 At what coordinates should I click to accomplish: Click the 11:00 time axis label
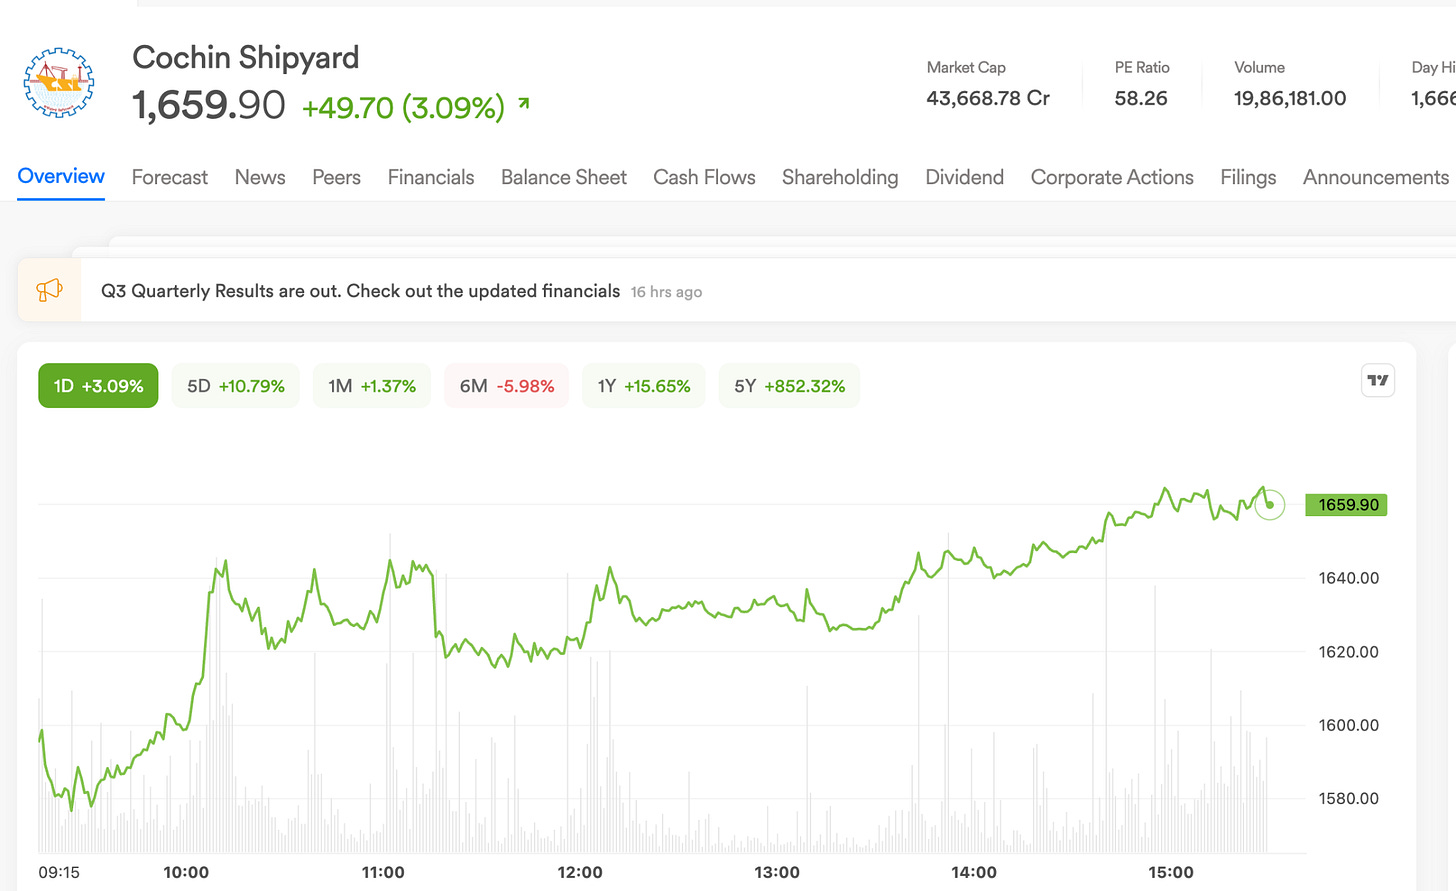tap(383, 872)
